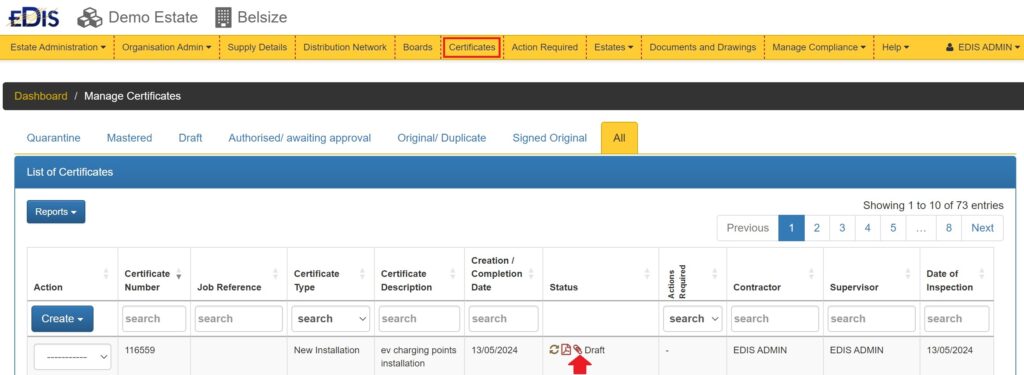
Task: Go to the Dashboard breadcrumb link
Action: coord(40,96)
